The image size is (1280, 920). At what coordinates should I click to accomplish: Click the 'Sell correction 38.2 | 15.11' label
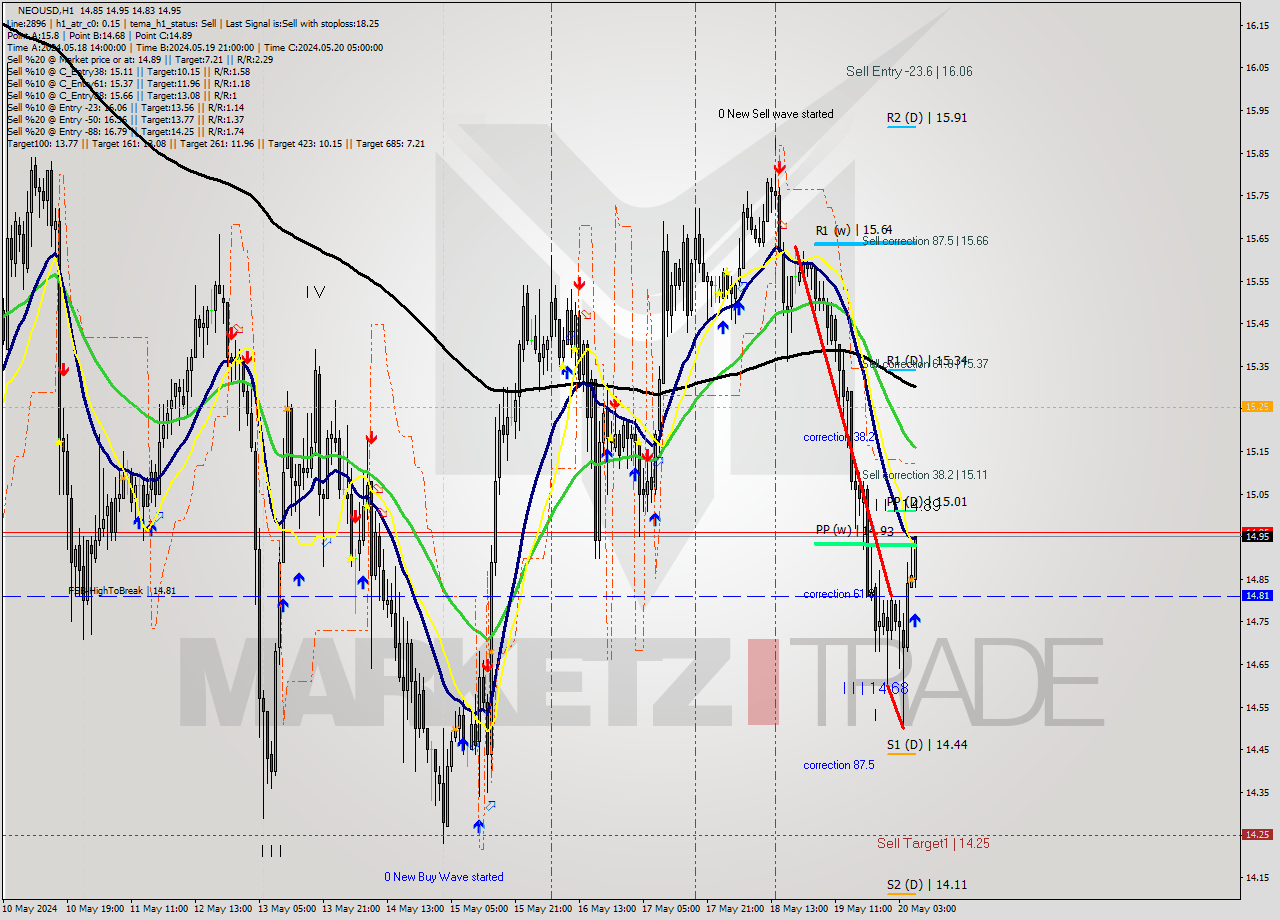pyautogui.click(x=925, y=475)
